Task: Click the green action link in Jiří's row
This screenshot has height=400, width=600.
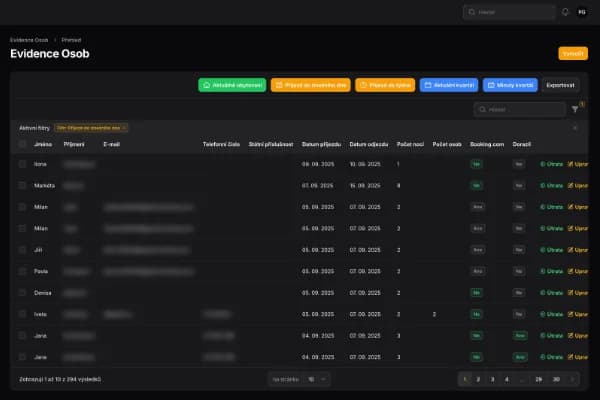Action: click(551, 250)
